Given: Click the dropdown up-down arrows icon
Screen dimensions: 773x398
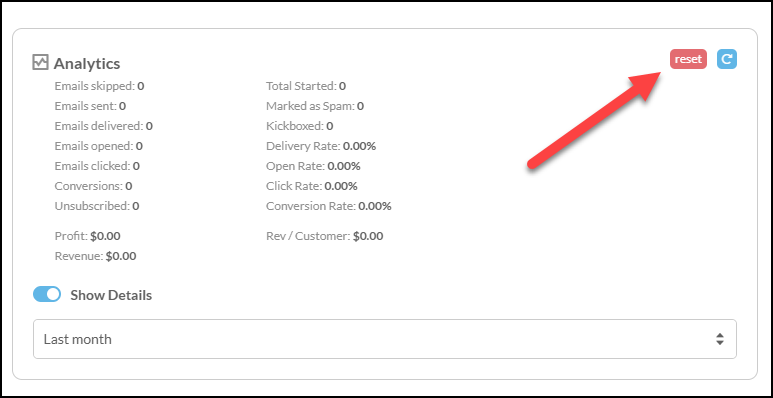Looking at the screenshot, I should click(720, 339).
